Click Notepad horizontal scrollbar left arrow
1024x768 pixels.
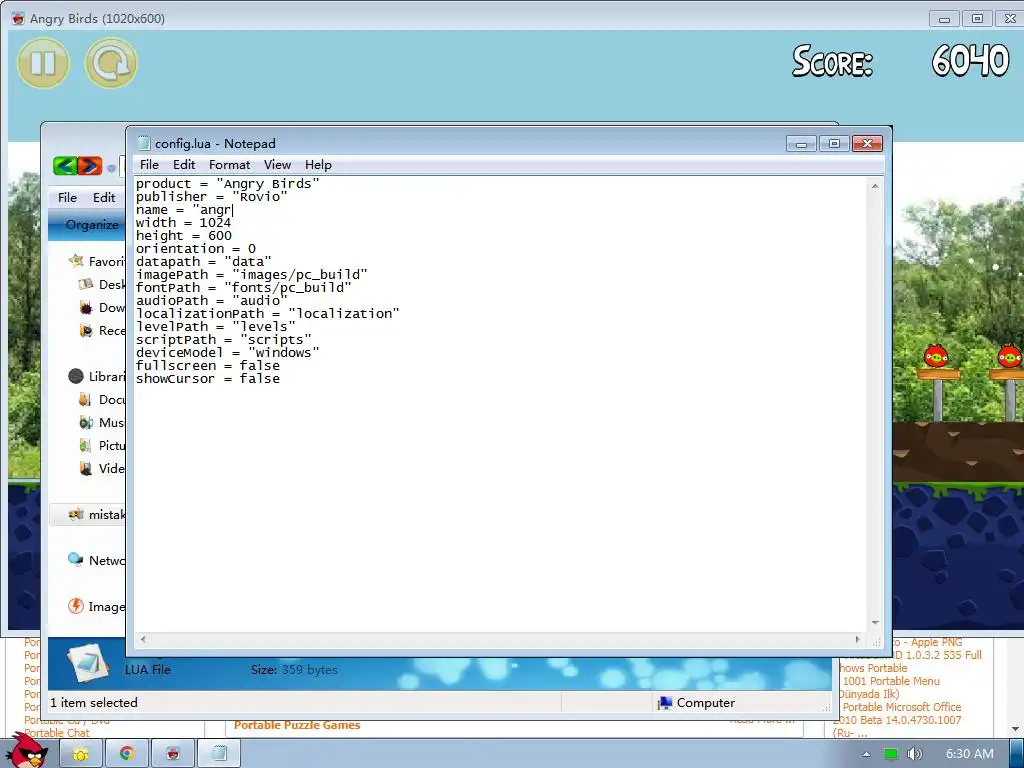(x=143, y=639)
